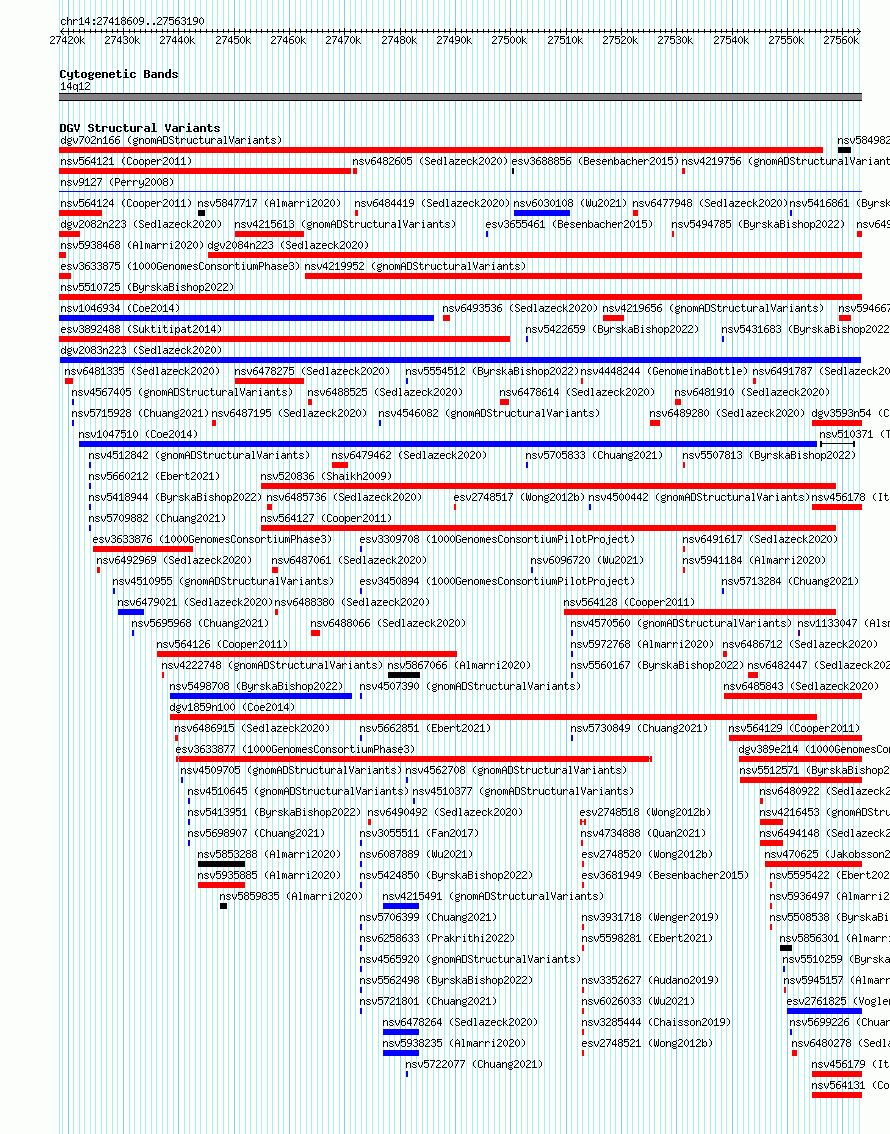Open the esv3309708 (1000GenomesConsortiumPilotProject) label
This screenshot has width=890, height=1134.
[497, 539]
